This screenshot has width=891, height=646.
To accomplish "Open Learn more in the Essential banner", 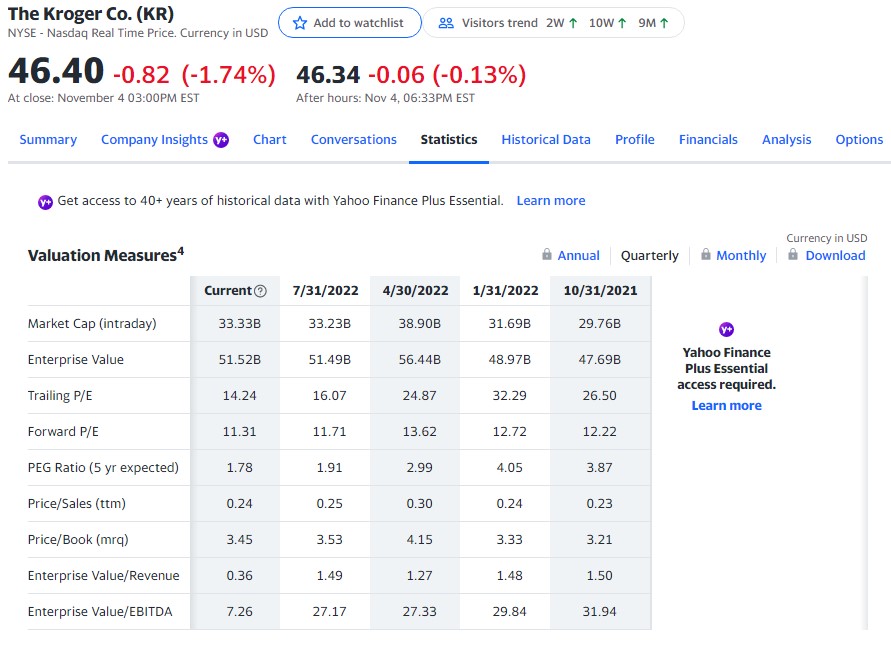I will [551, 201].
